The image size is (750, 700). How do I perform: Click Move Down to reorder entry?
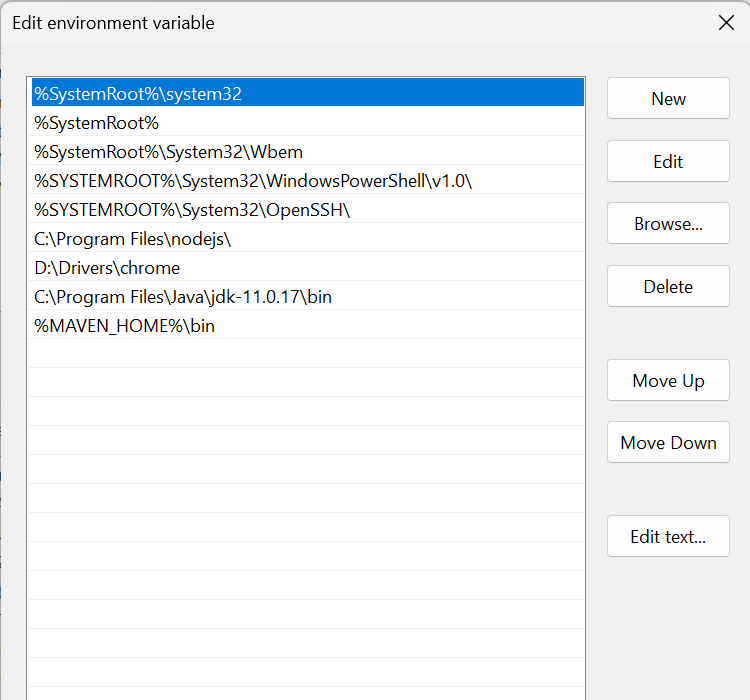coord(668,443)
